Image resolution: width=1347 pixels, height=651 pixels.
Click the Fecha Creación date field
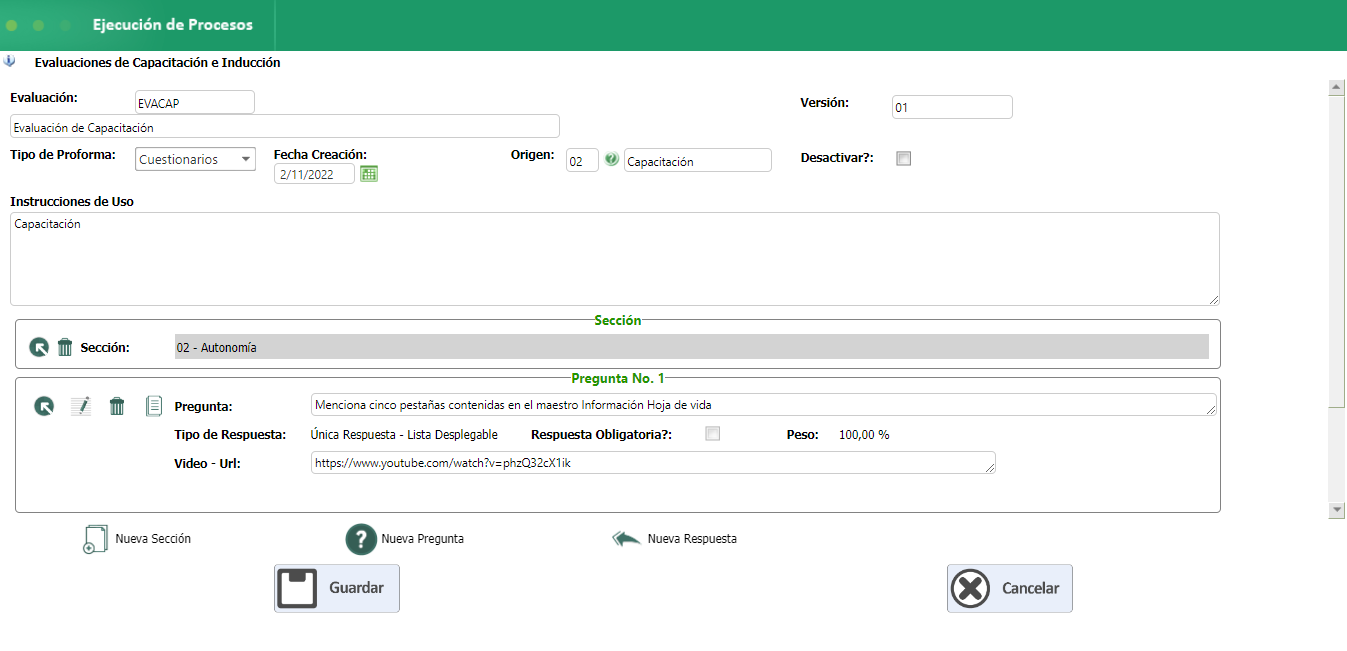pyautogui.click(x=314, y=174)
